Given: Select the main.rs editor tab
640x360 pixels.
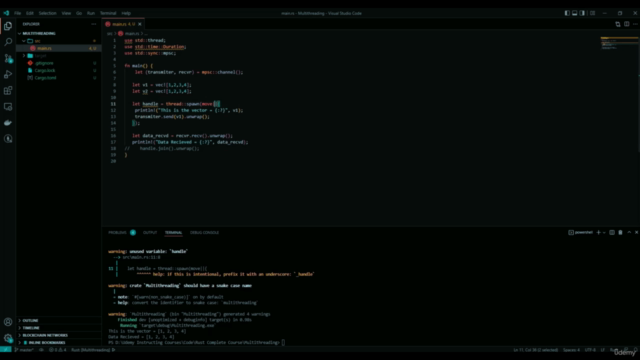Looking at the screenshot, I should pyautogui.click(x=123, y=24).
